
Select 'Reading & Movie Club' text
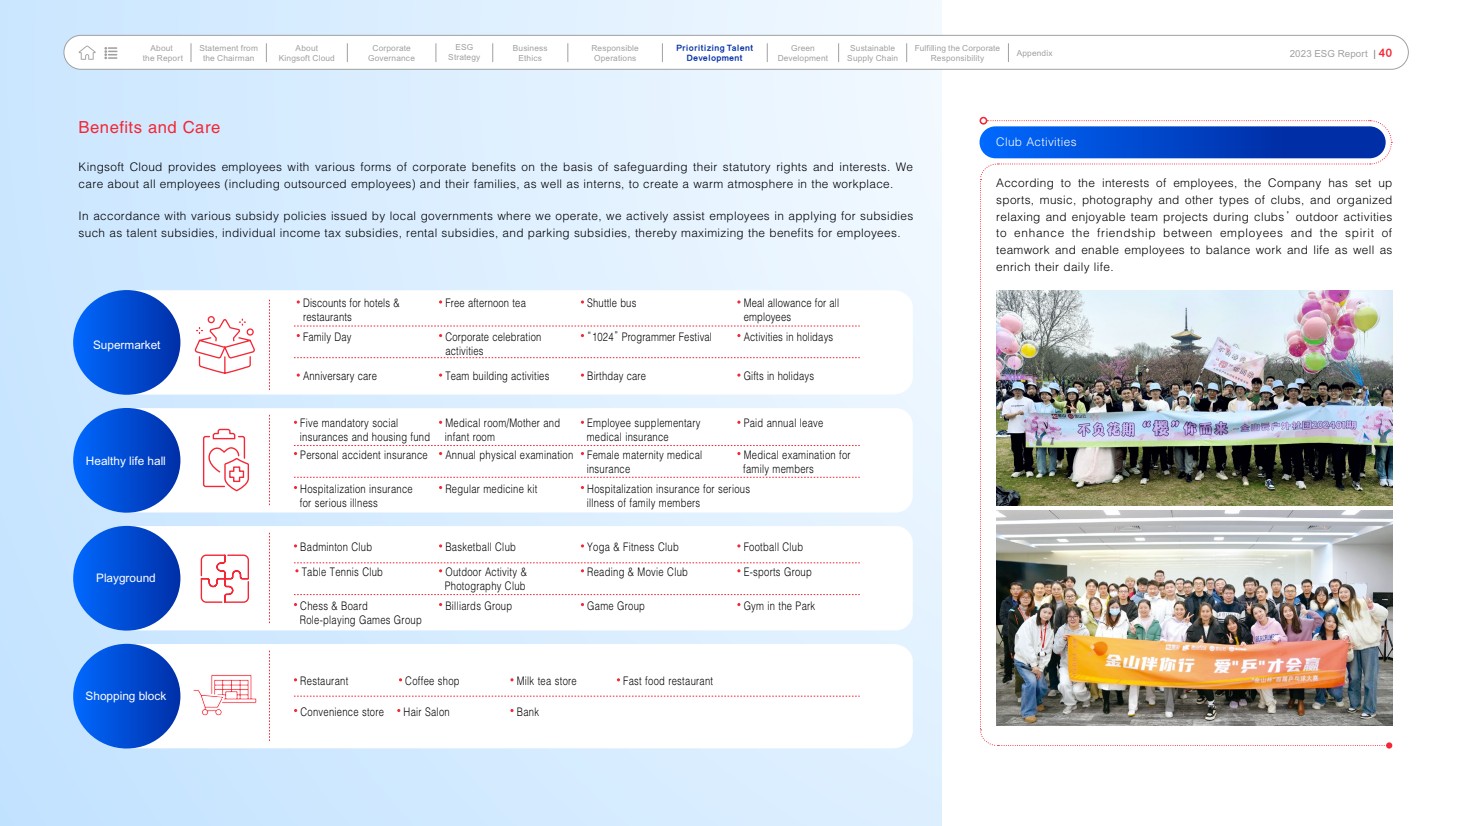637,572
